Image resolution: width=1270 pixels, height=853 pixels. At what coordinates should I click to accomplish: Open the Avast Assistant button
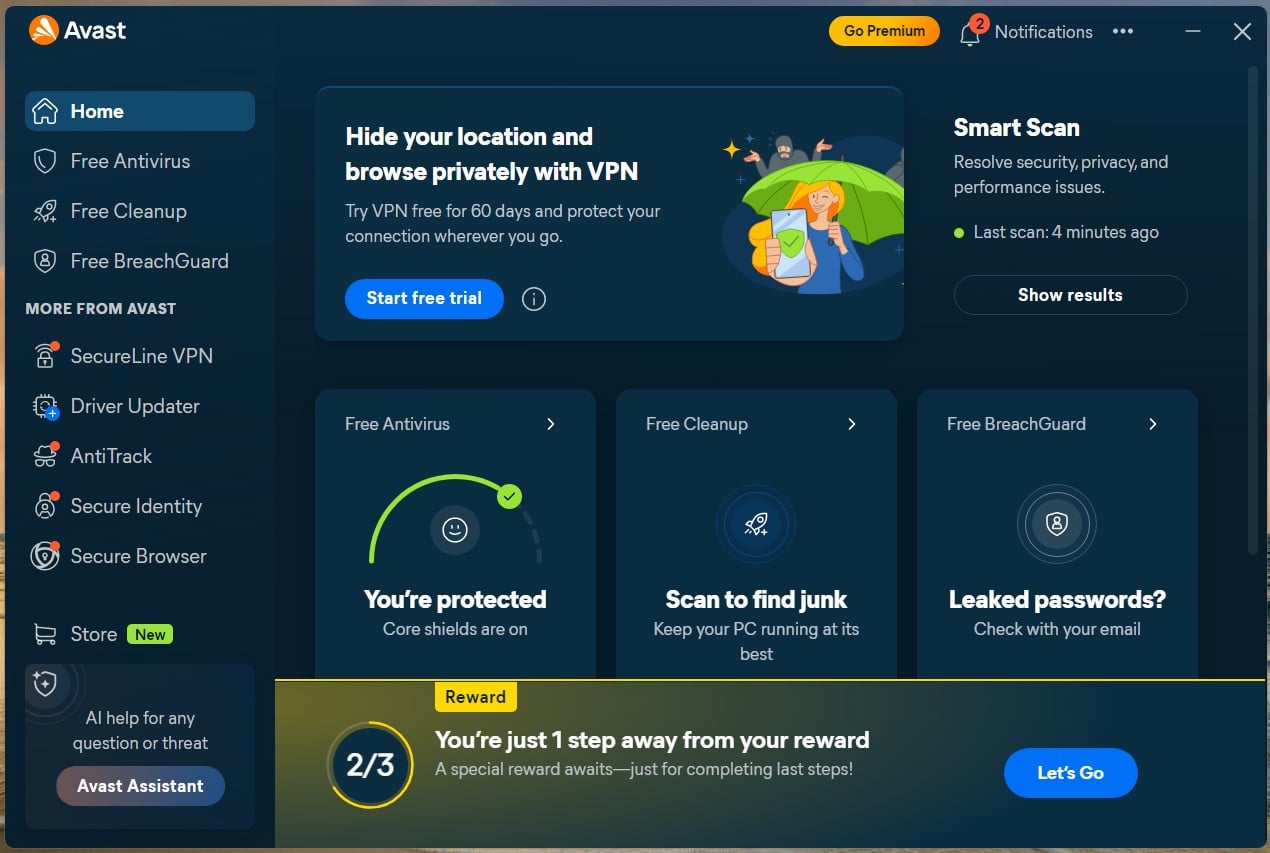[x=140, y=786]
